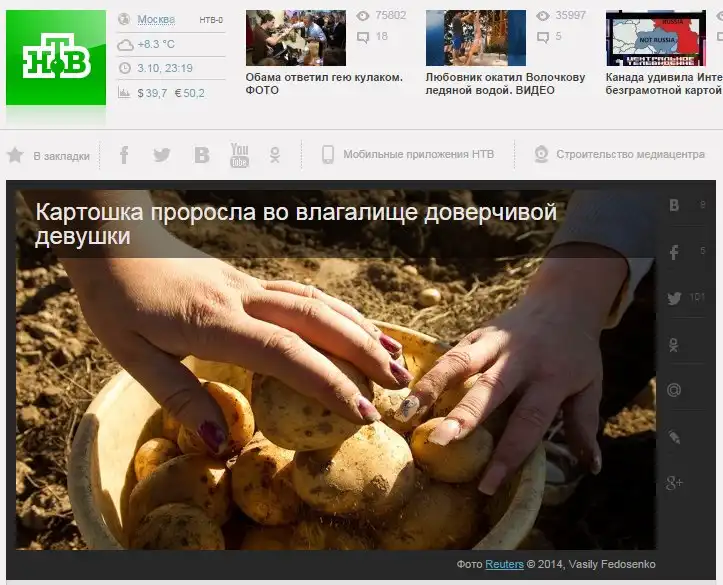Click the Reuters photo credit link
Image resolution: width=723 pixels, height=585 pixels.
[504, 565]
